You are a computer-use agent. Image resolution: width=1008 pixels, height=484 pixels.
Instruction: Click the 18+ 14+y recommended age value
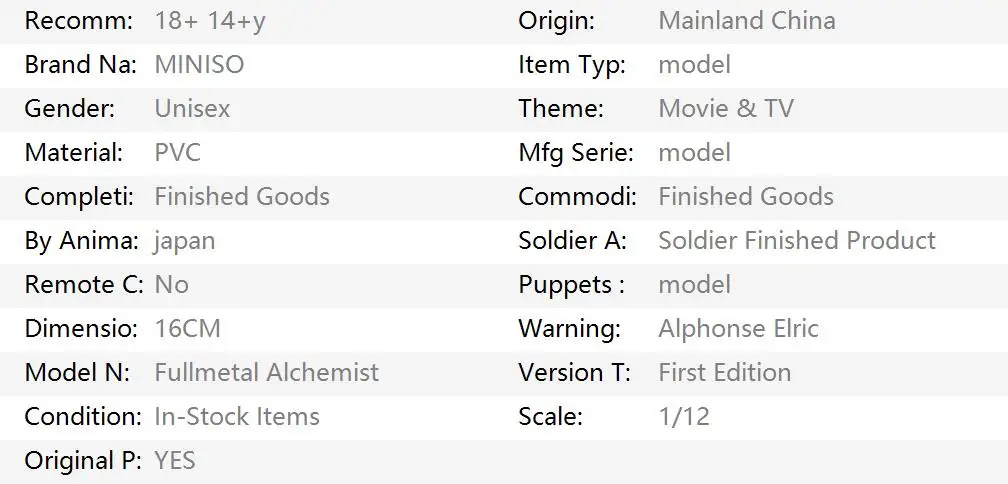tap(210, 21)
